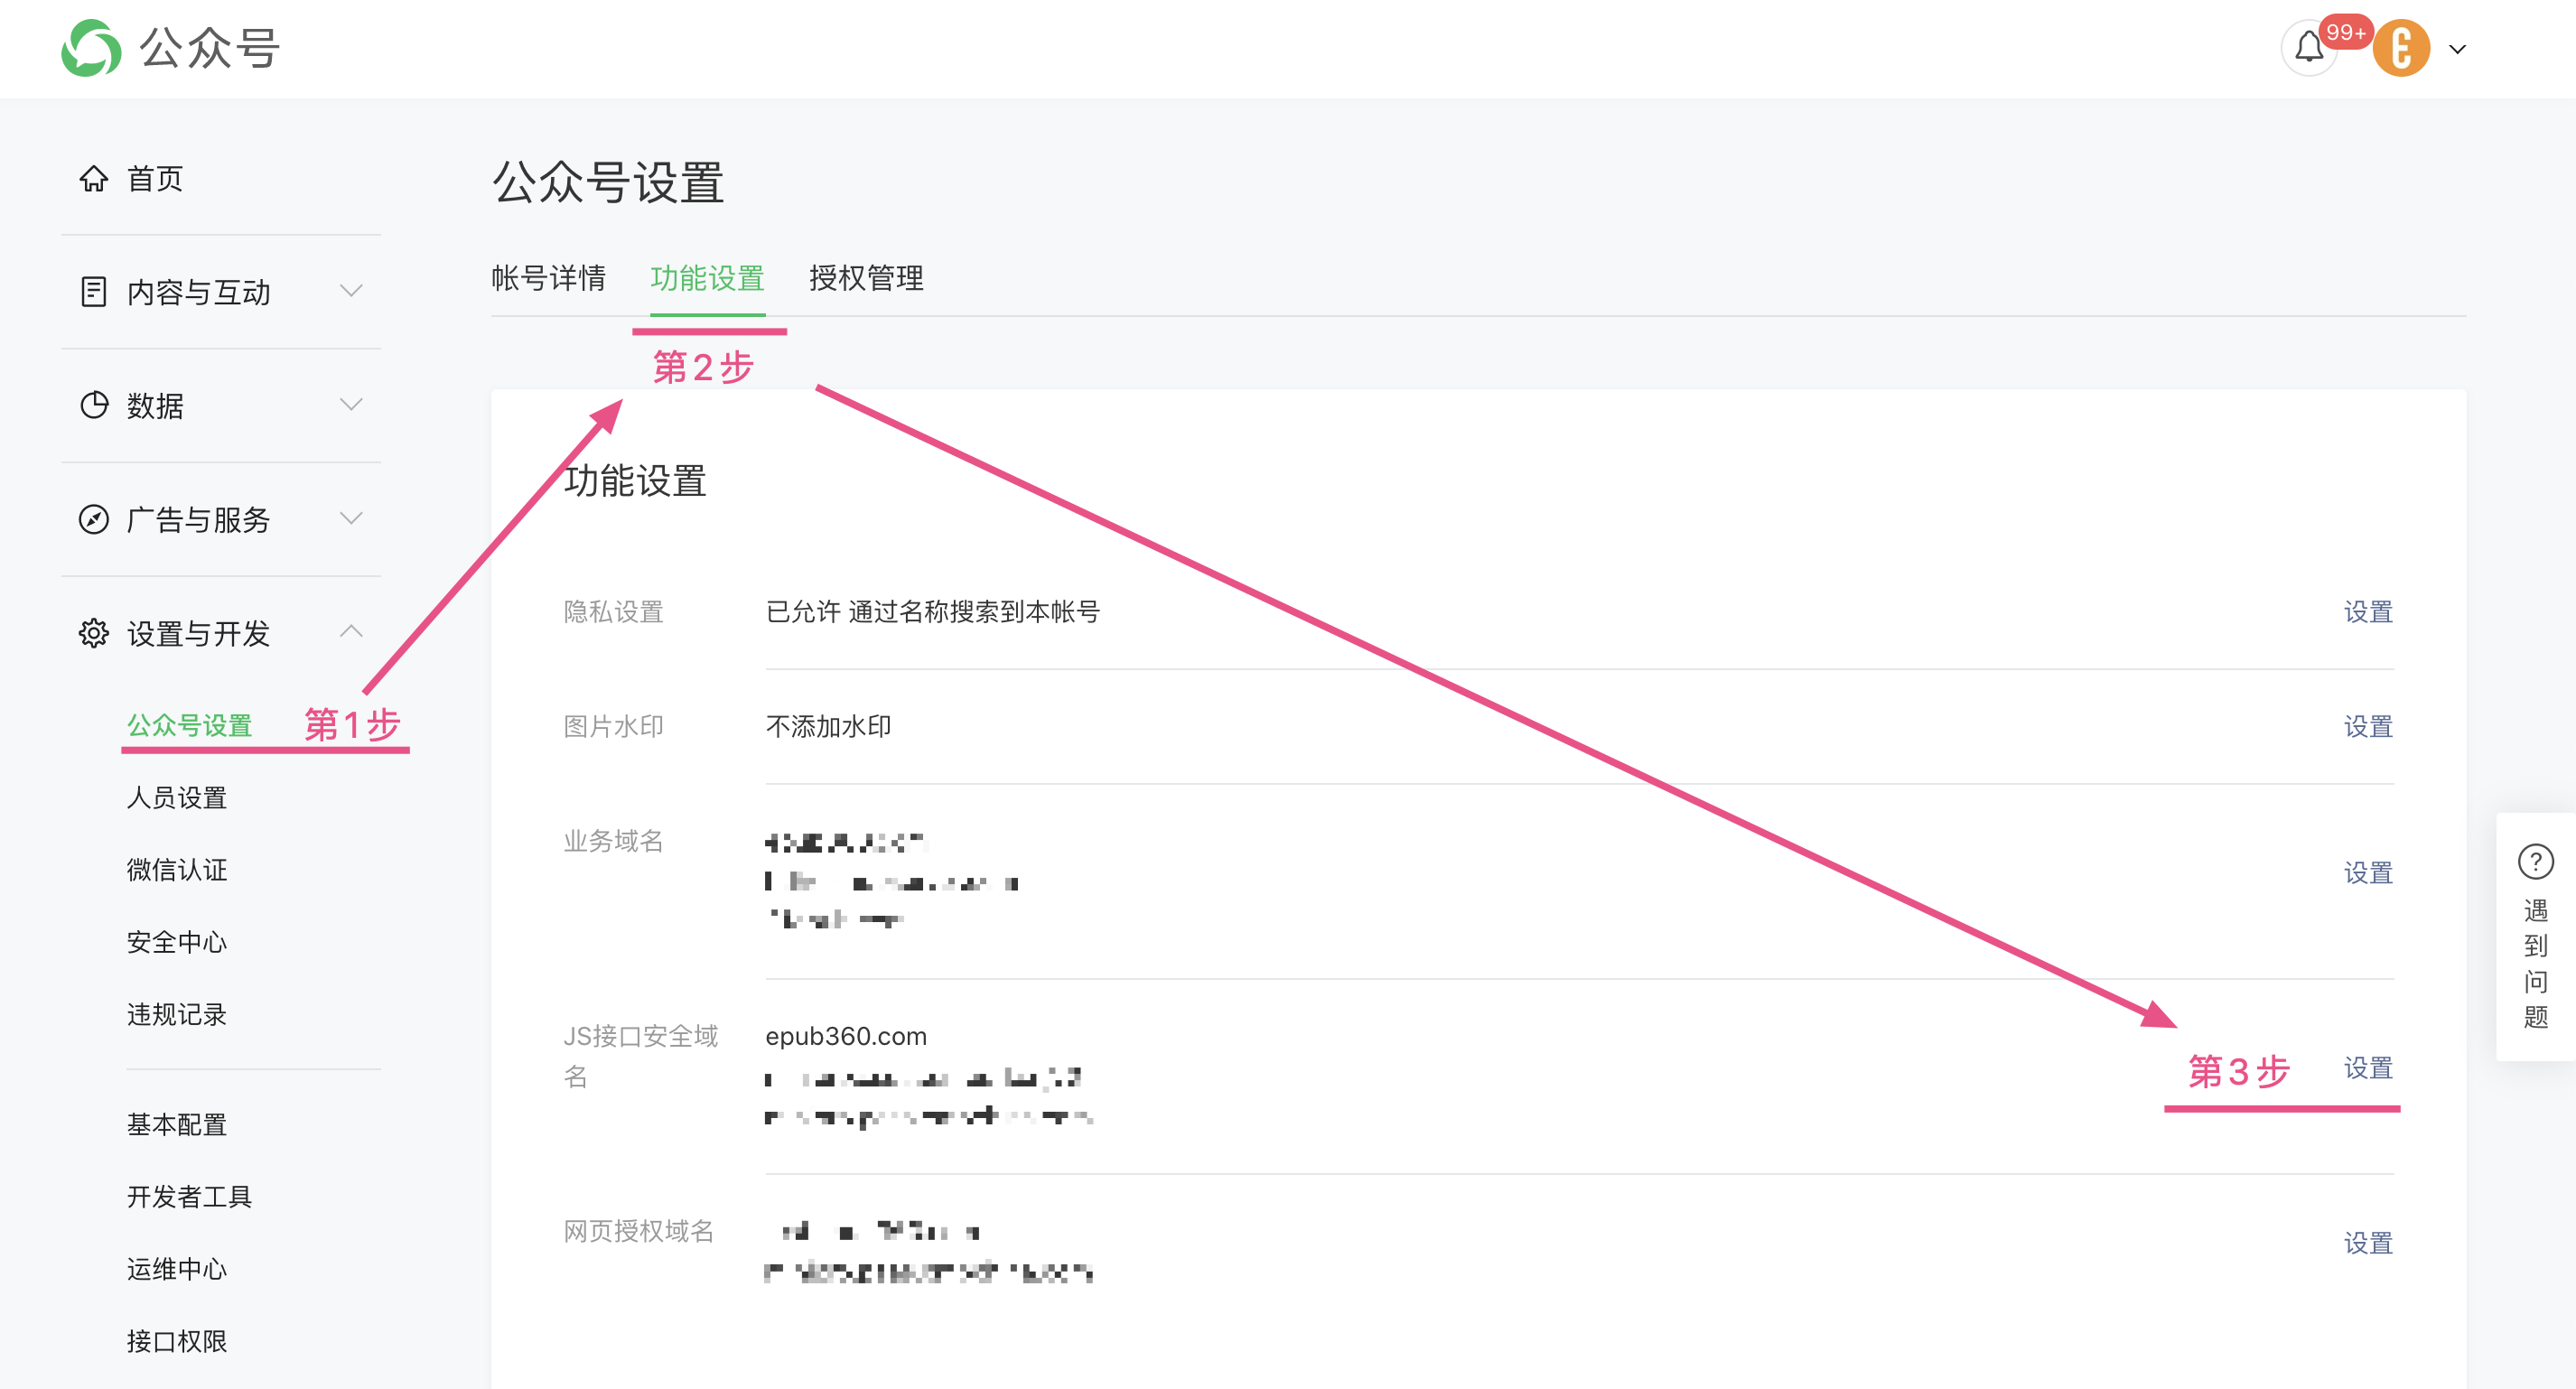Open 基本配置 in sidebar
Screen dimensions: 2576x1389
pos(177,1125)
